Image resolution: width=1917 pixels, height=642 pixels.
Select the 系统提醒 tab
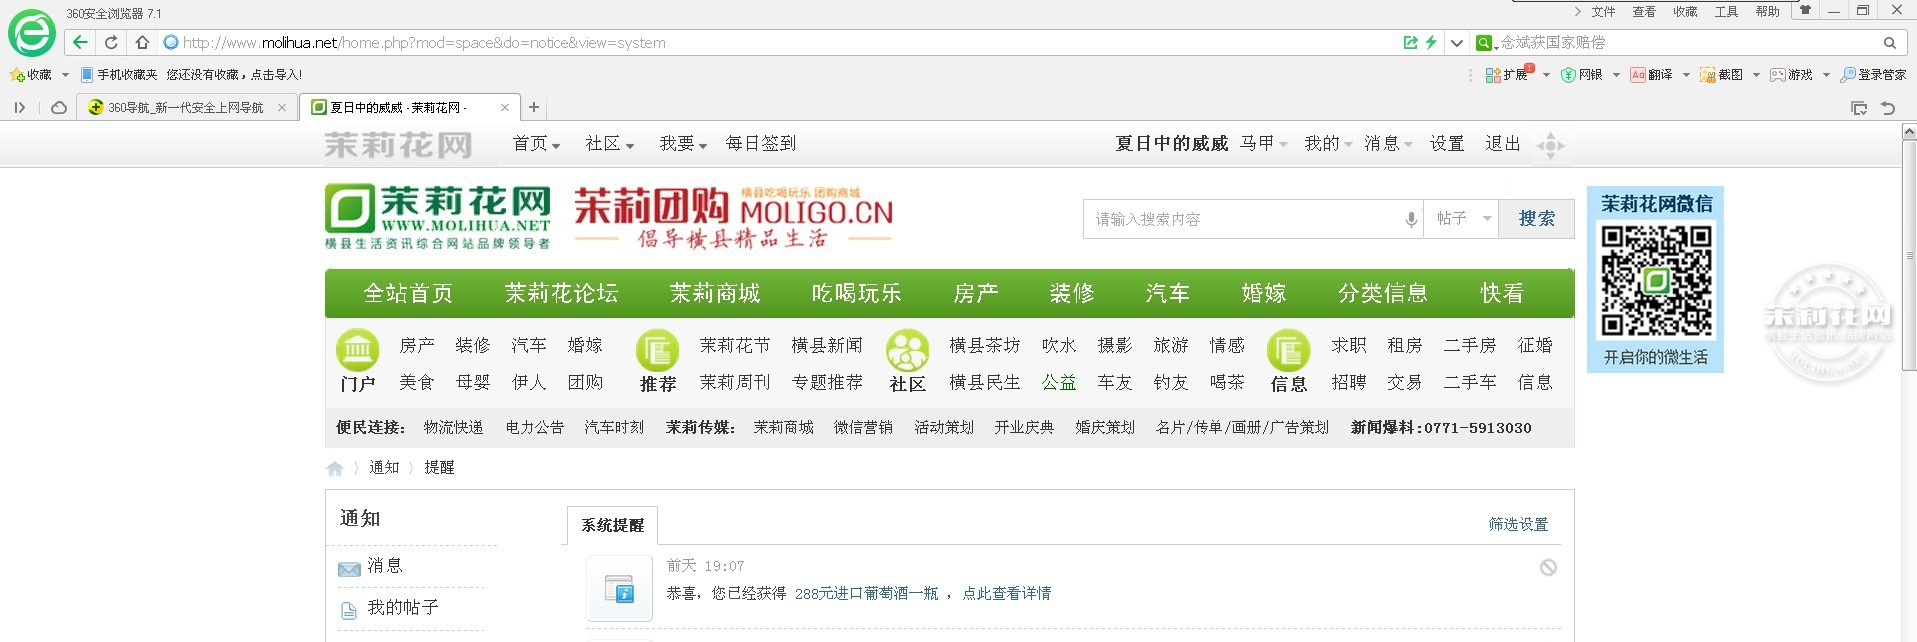point(613,525)
